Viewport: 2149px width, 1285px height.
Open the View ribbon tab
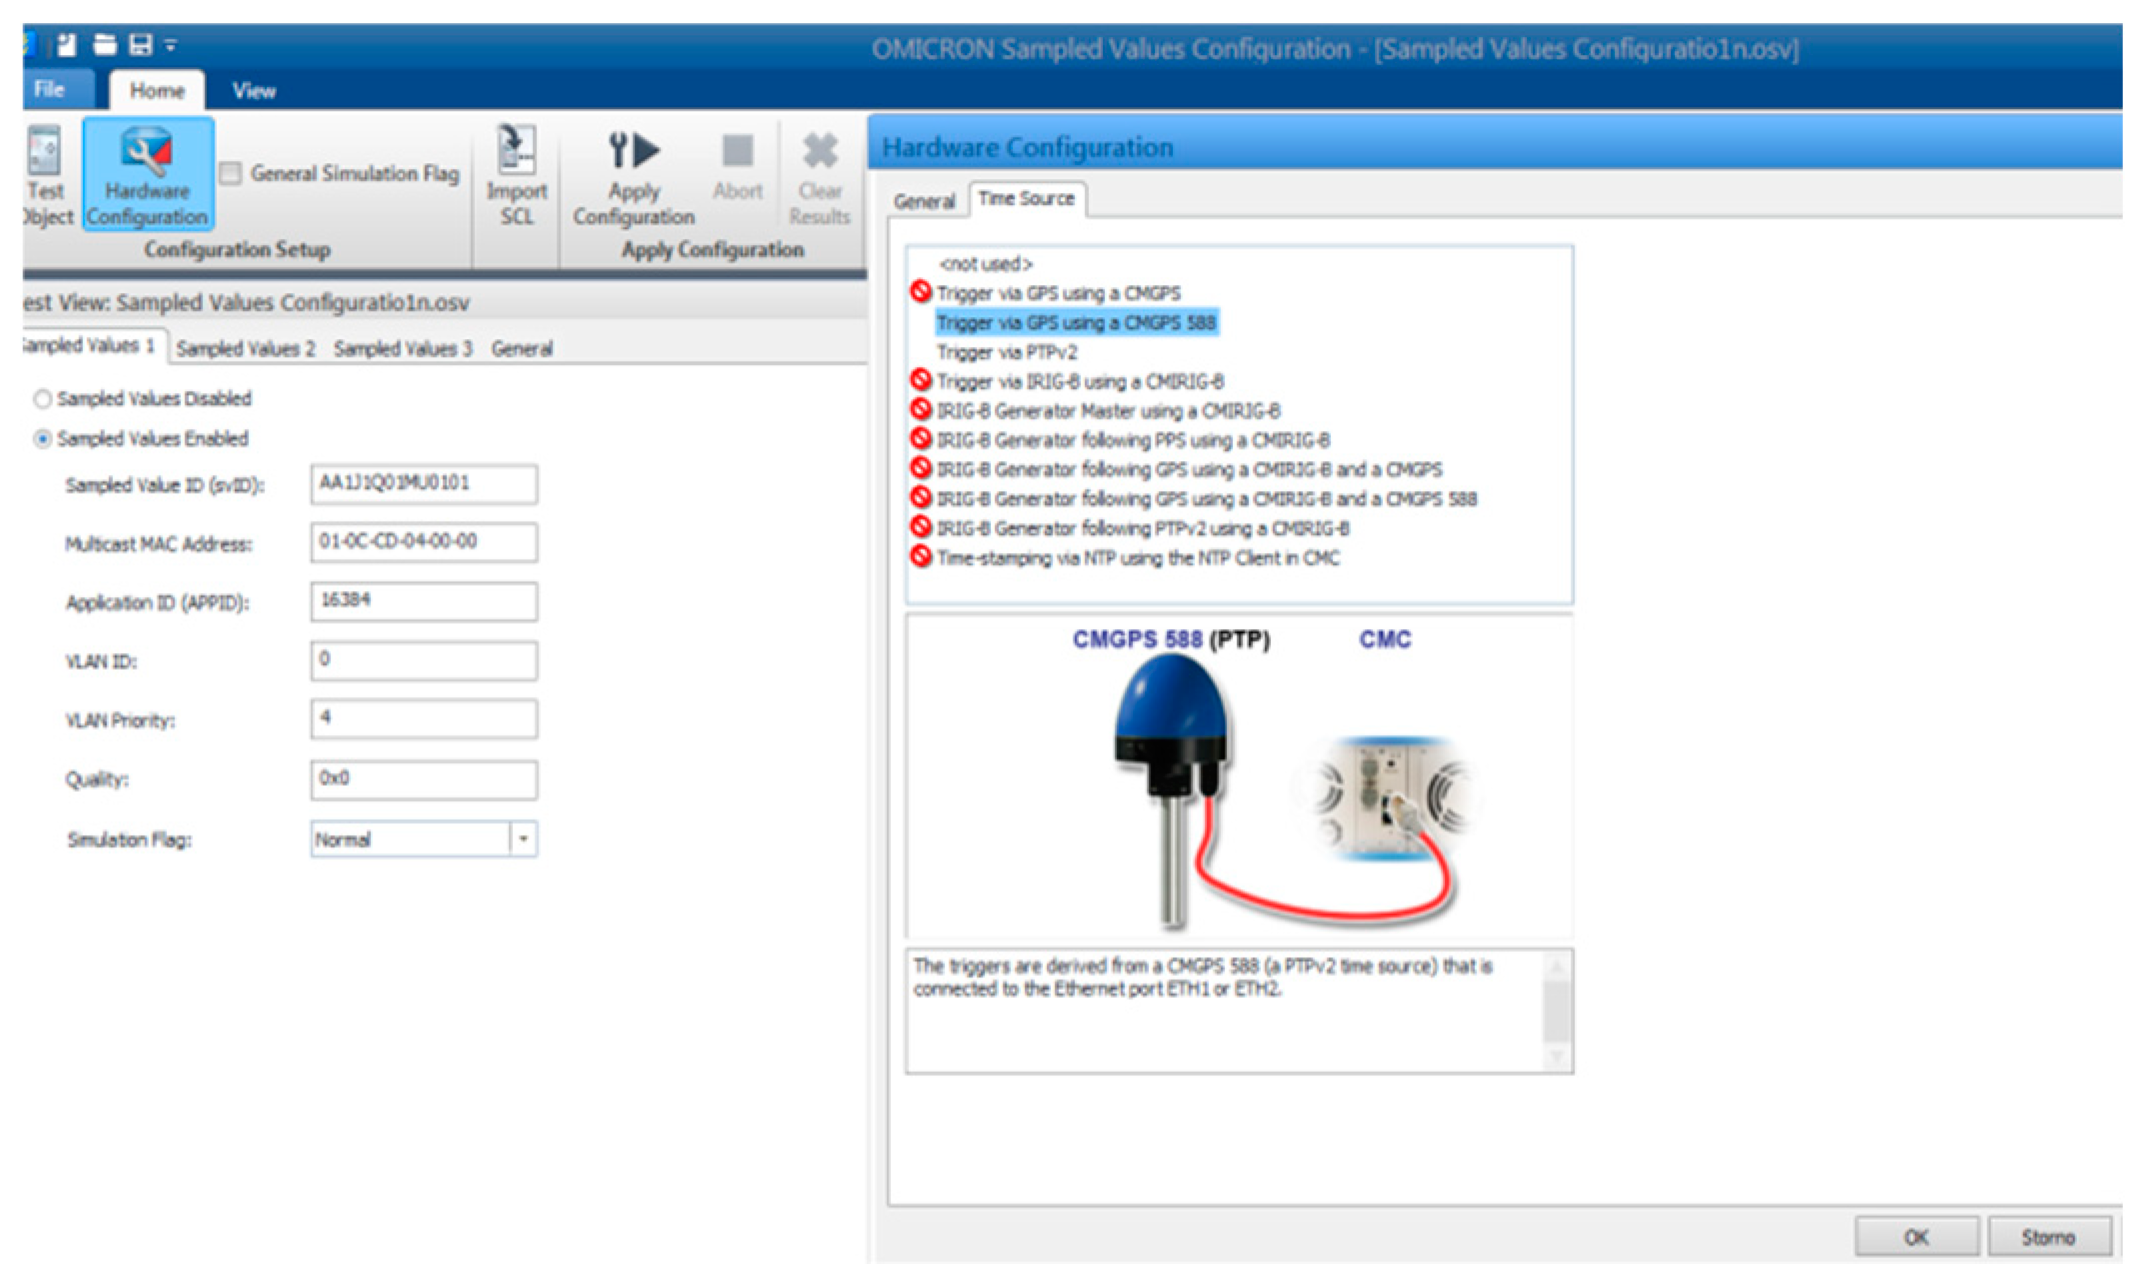254,91
